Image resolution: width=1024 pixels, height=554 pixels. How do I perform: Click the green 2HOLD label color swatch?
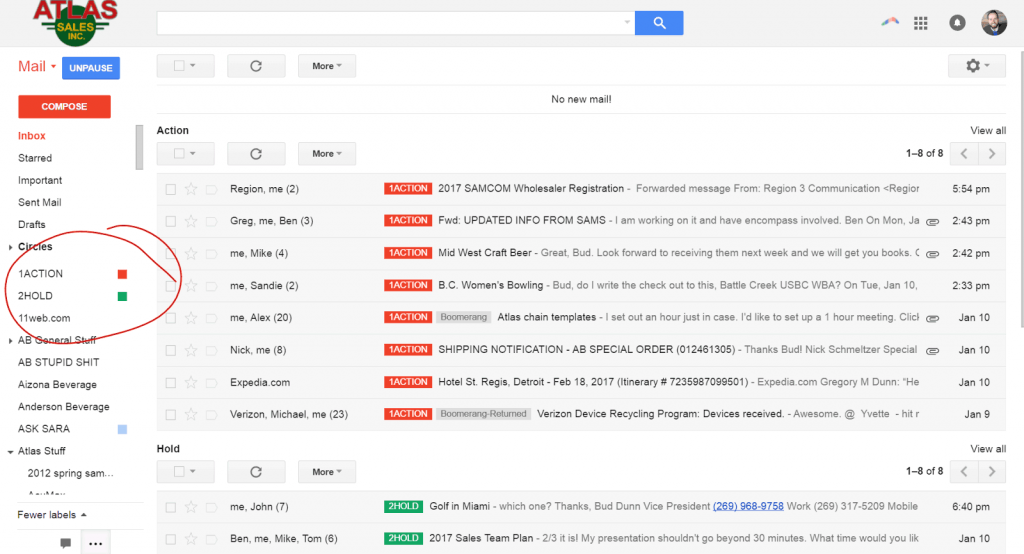[x=122, y=297]
